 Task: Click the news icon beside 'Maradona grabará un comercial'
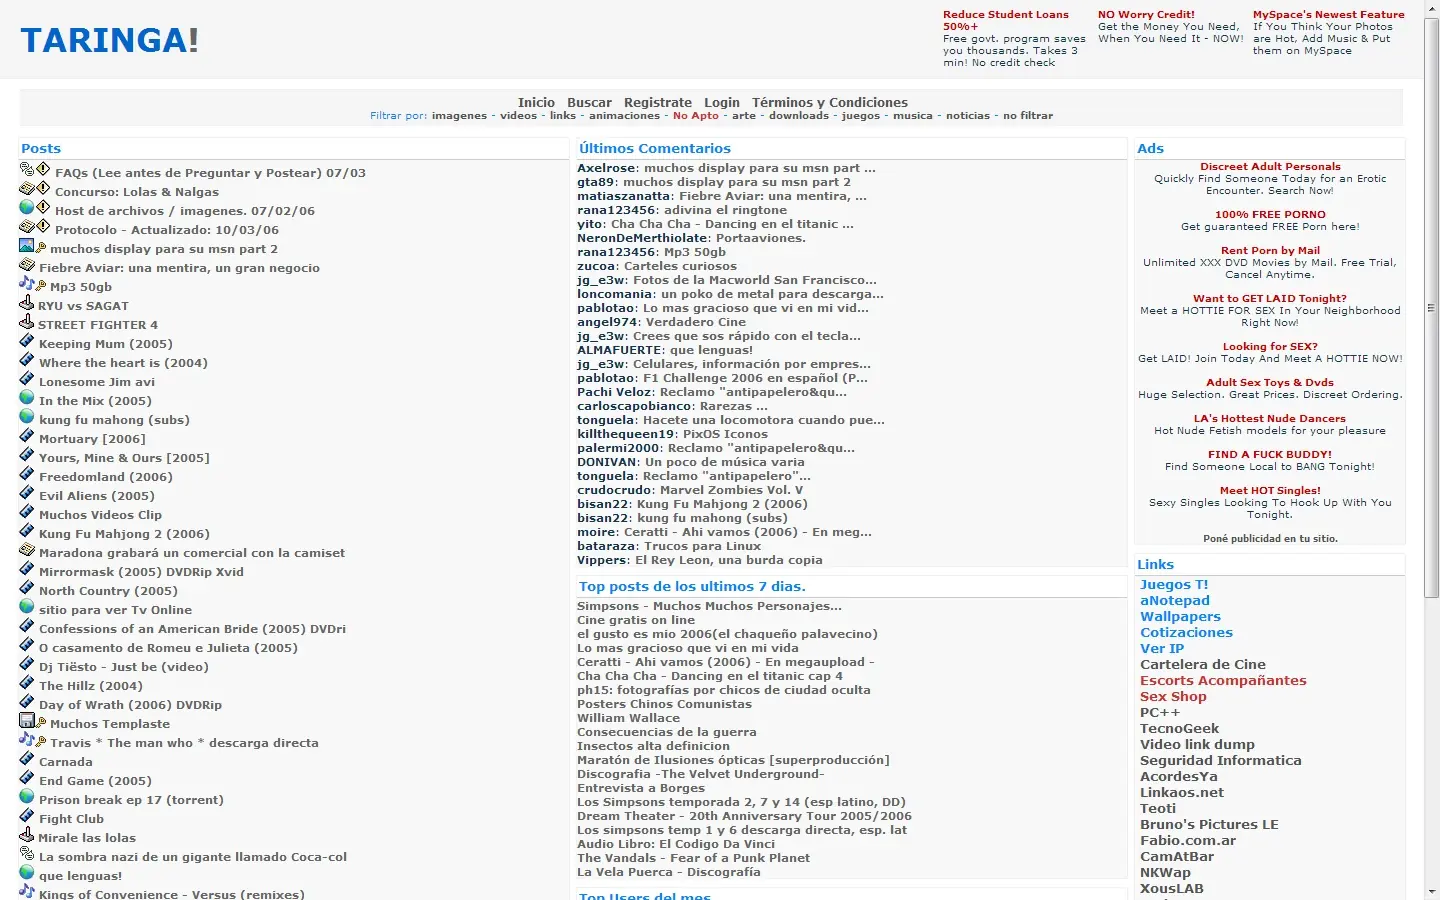[27, 550]
